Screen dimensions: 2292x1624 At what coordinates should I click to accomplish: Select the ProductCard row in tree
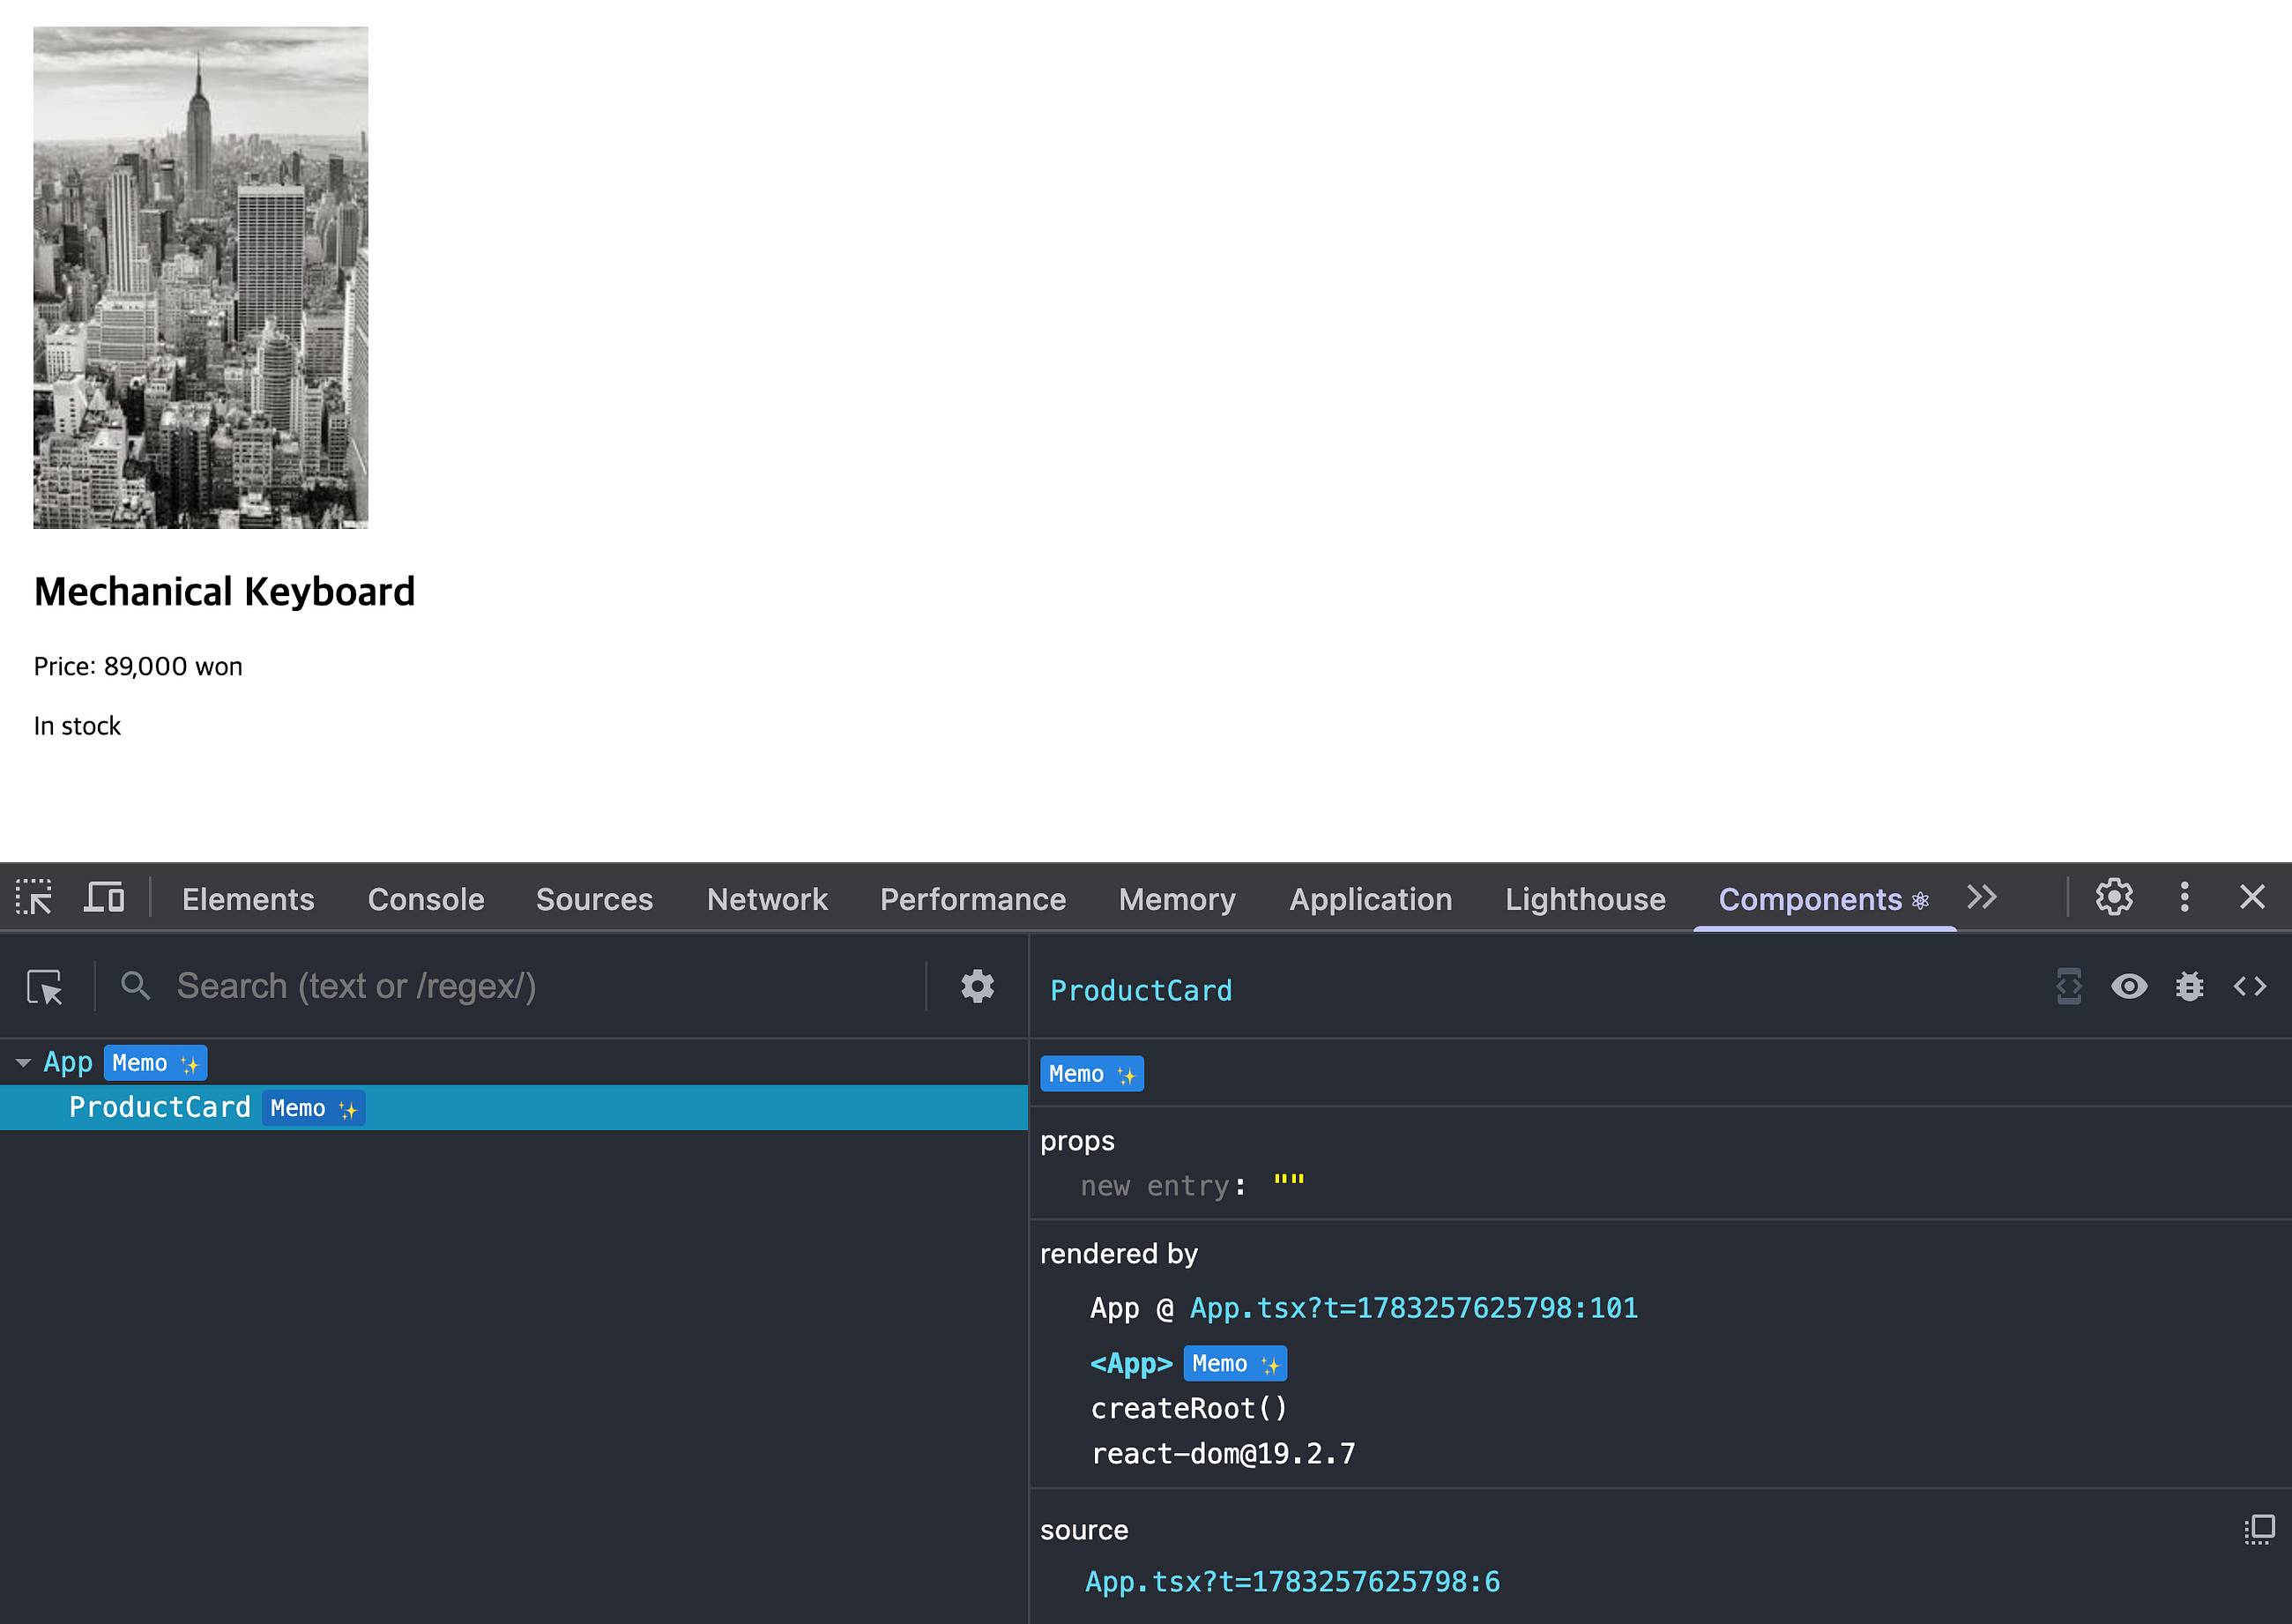coord(514,1108)
